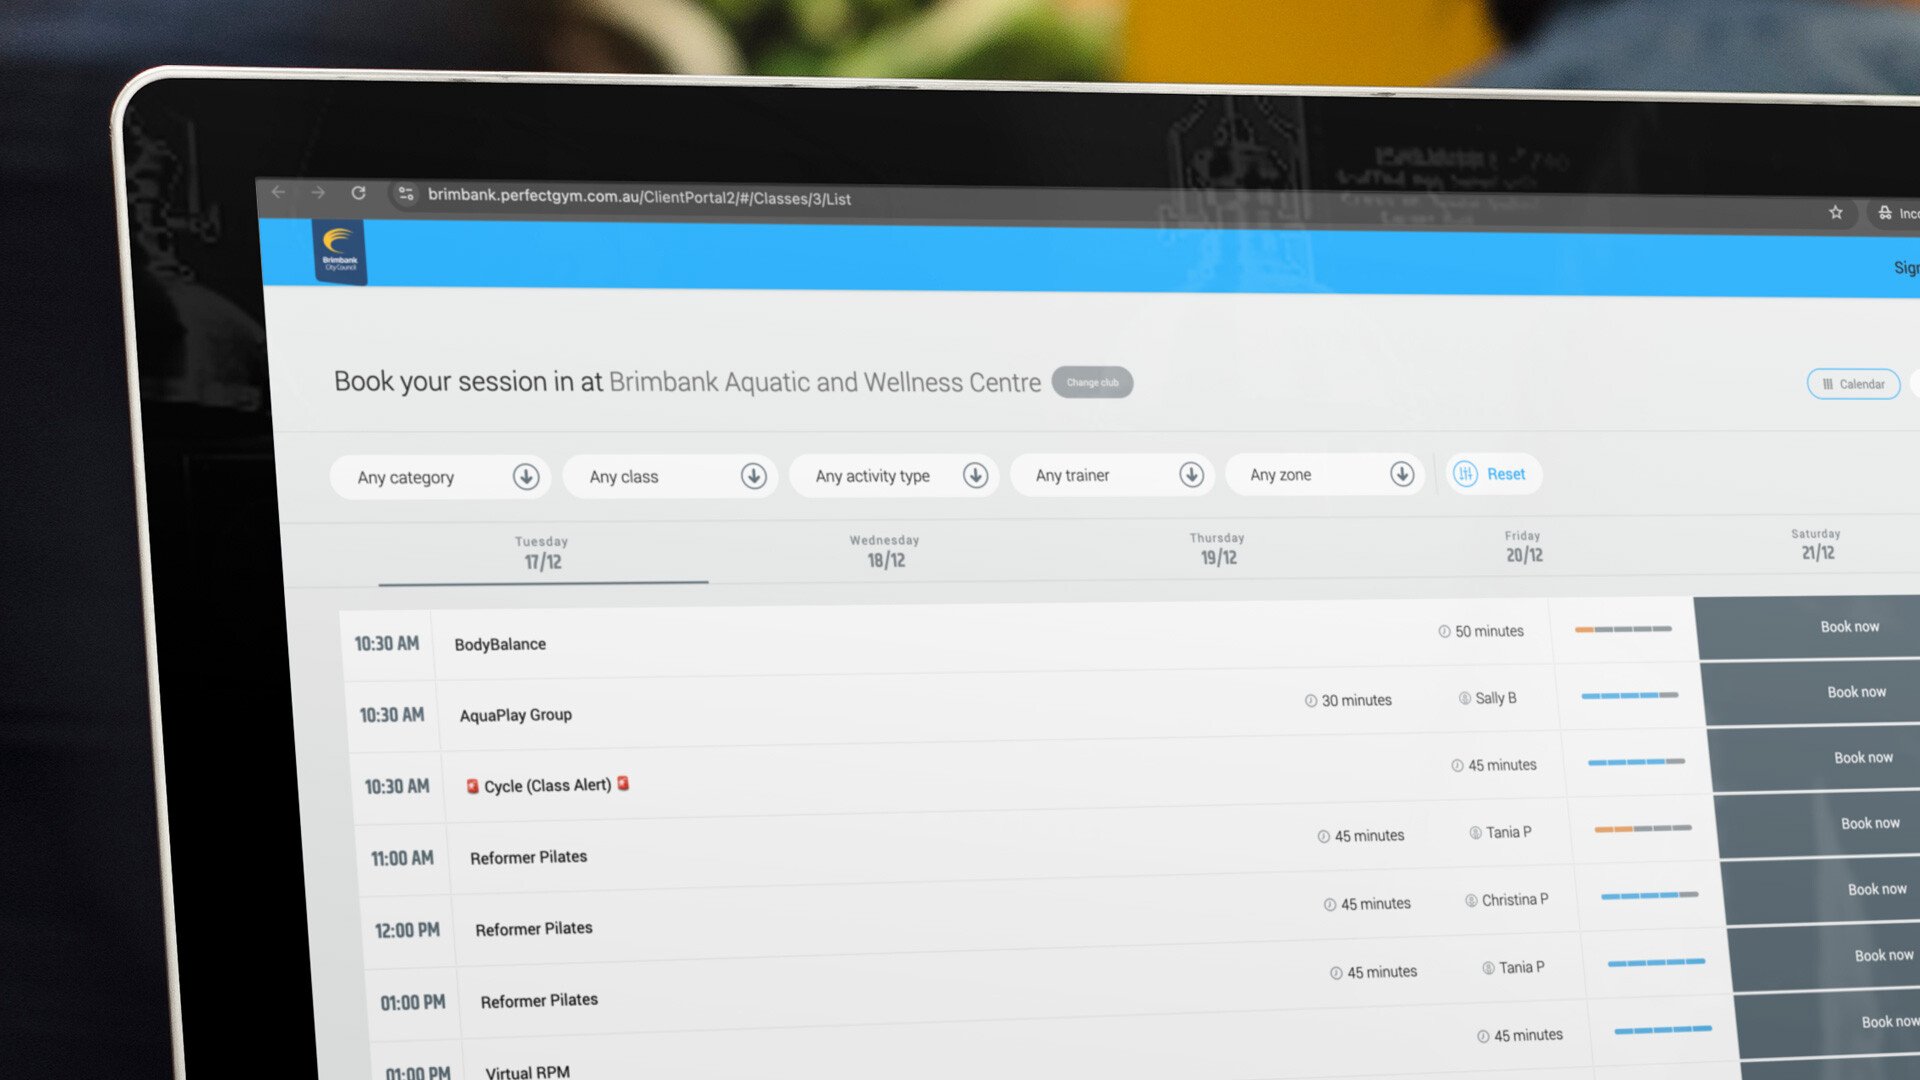Open the Any trainer dropdown
Image resolution: width=1920 pixels, height=1080 pixels.
click(x=1191, y=475)
